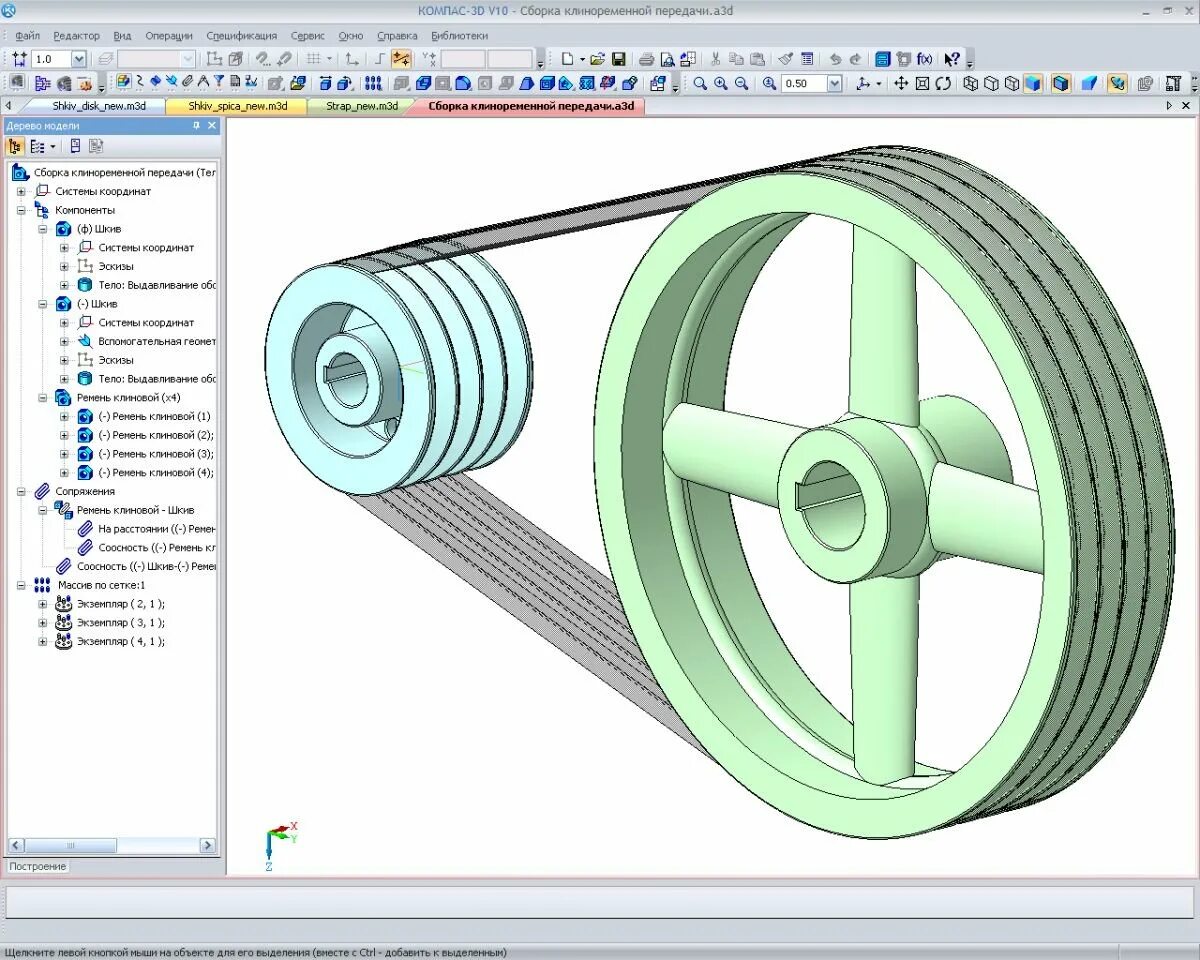Click the pattern array (grid of dots) icon
1200x960 pixels.
(x=373, y=83)
